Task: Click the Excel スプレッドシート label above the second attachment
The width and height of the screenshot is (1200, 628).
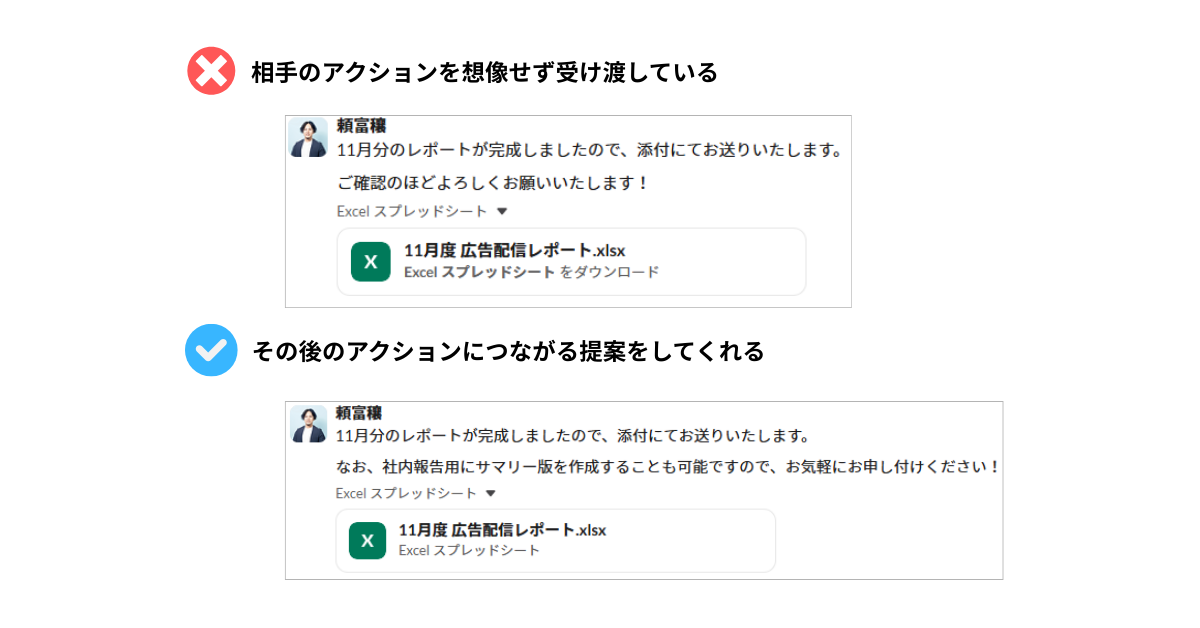Action: pos(406,493)
